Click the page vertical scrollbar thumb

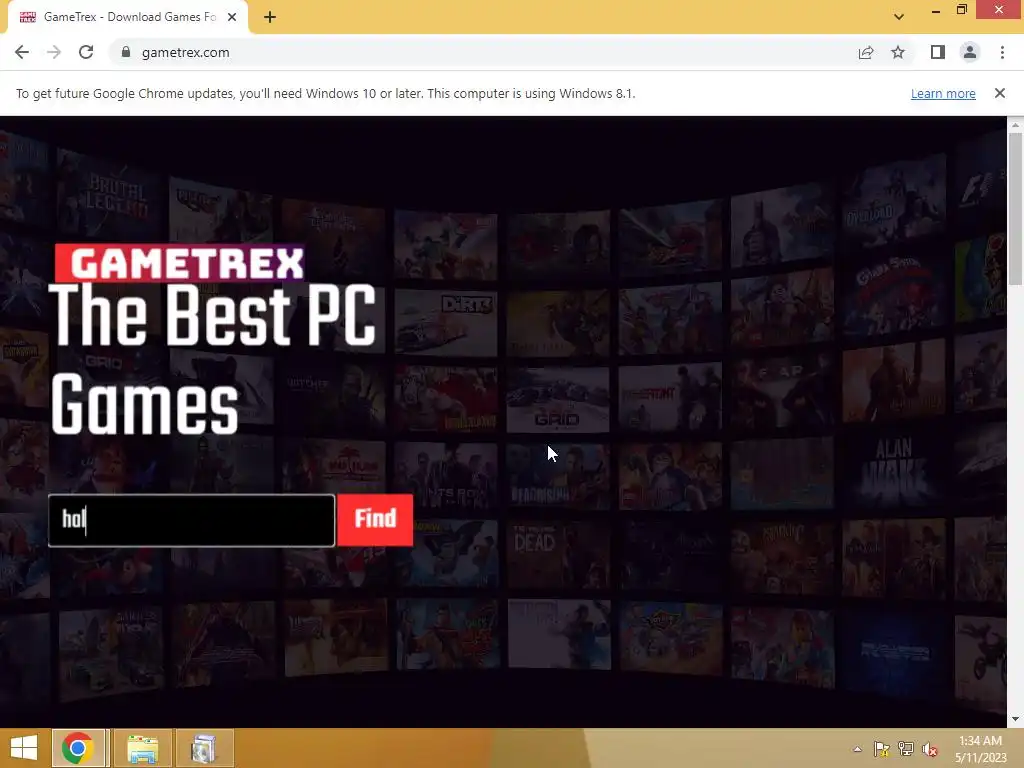(x=1015, y=209)
